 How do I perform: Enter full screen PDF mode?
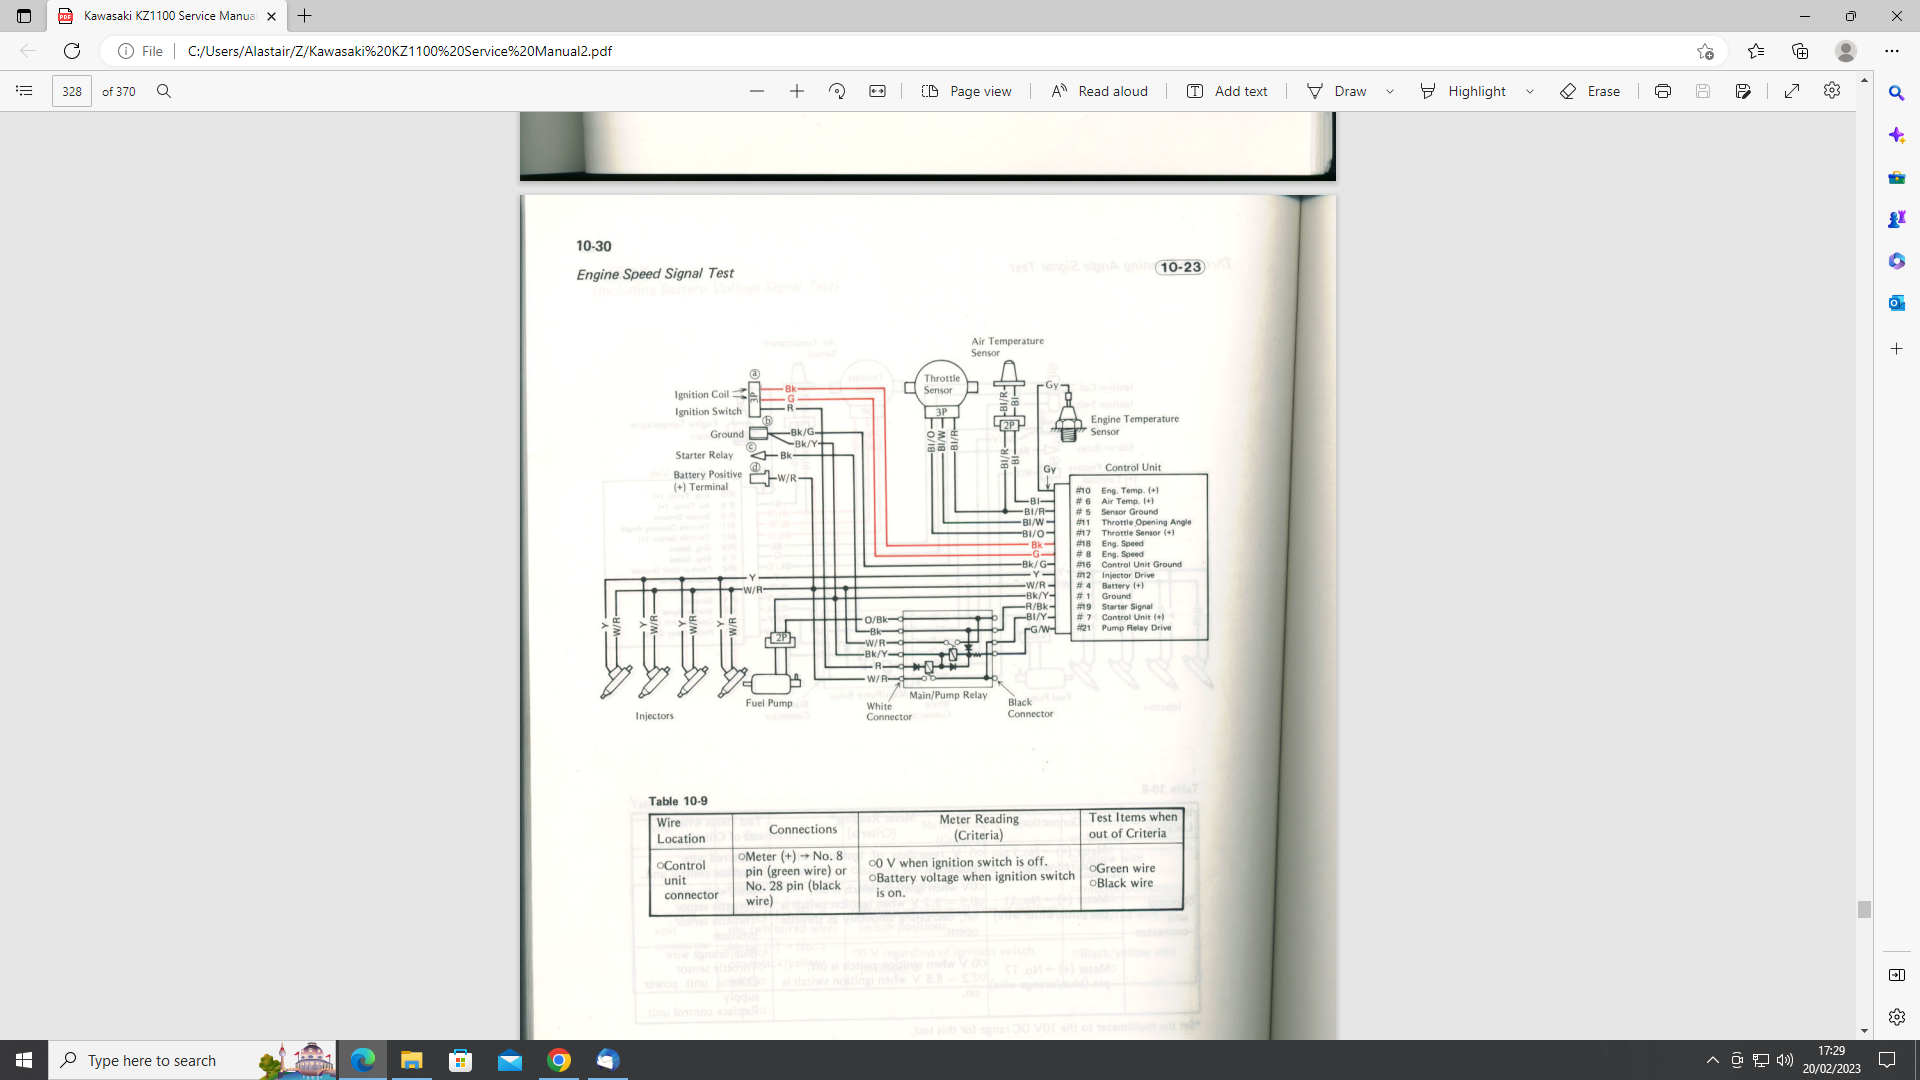click(x=1792, y=91)
